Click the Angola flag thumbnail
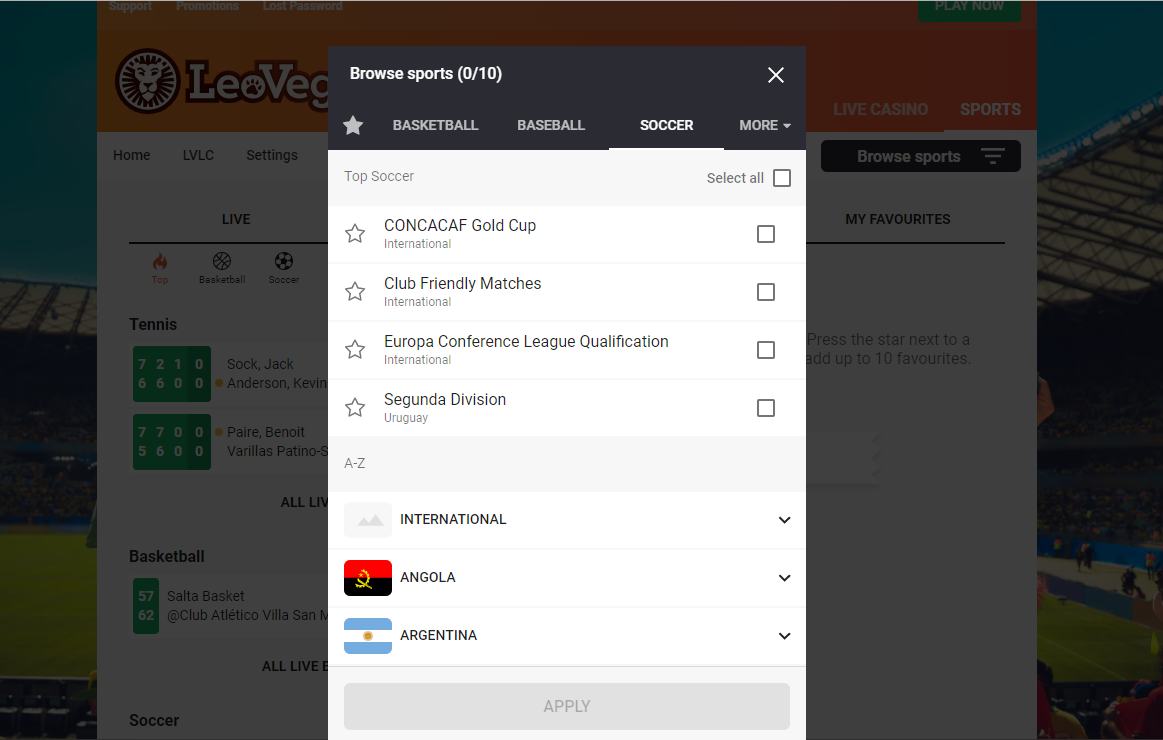This screenshot has width=1163, height=740. point(368,578)
